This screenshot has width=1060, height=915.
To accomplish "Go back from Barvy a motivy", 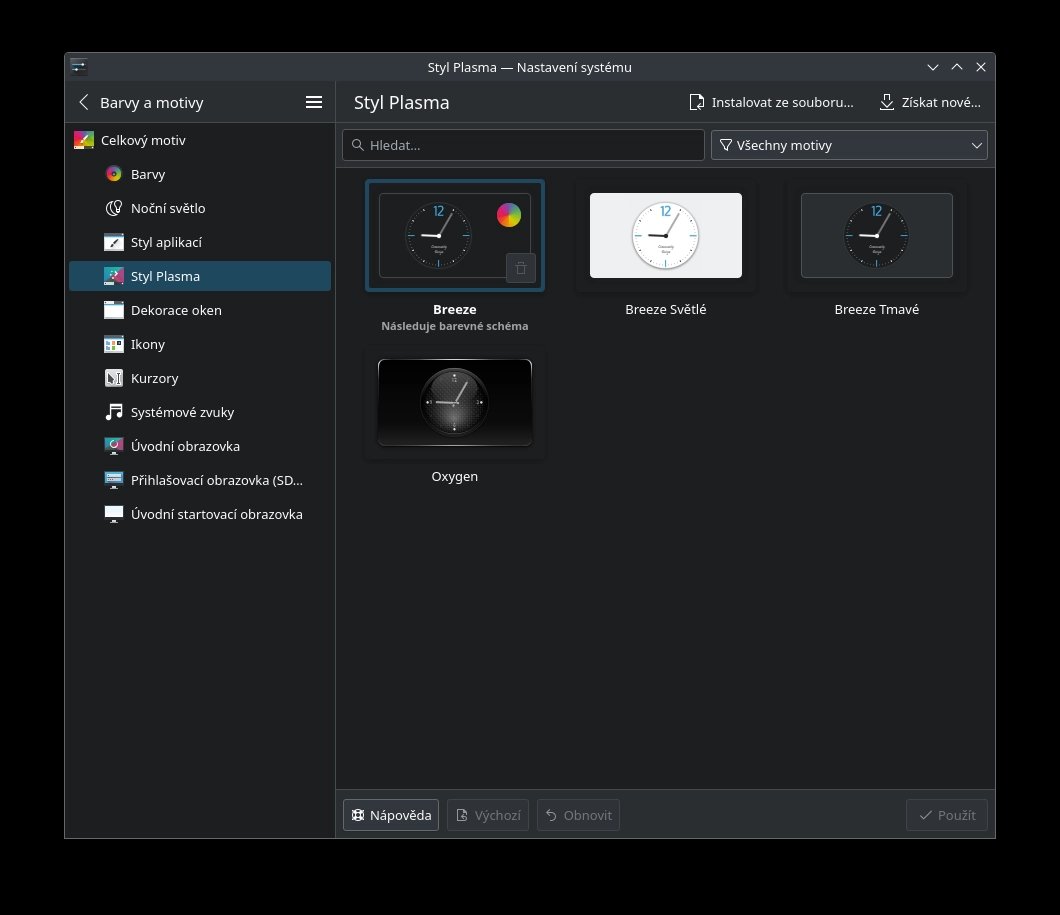I will pos(84,102).
